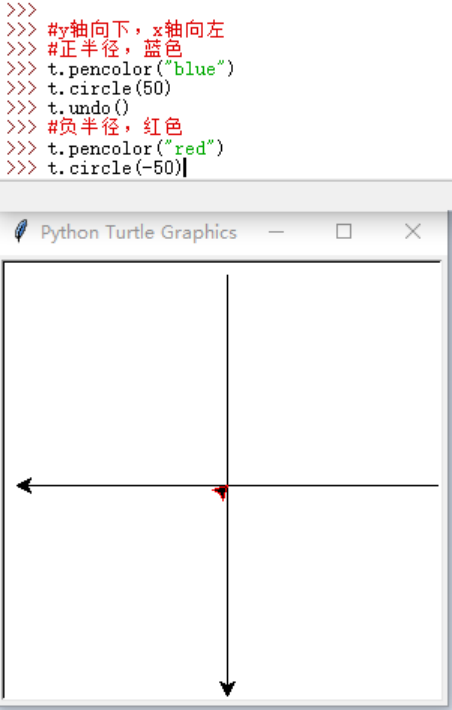Maximize the Python Turtle Graphics window
452x710 pixels.
344,231
